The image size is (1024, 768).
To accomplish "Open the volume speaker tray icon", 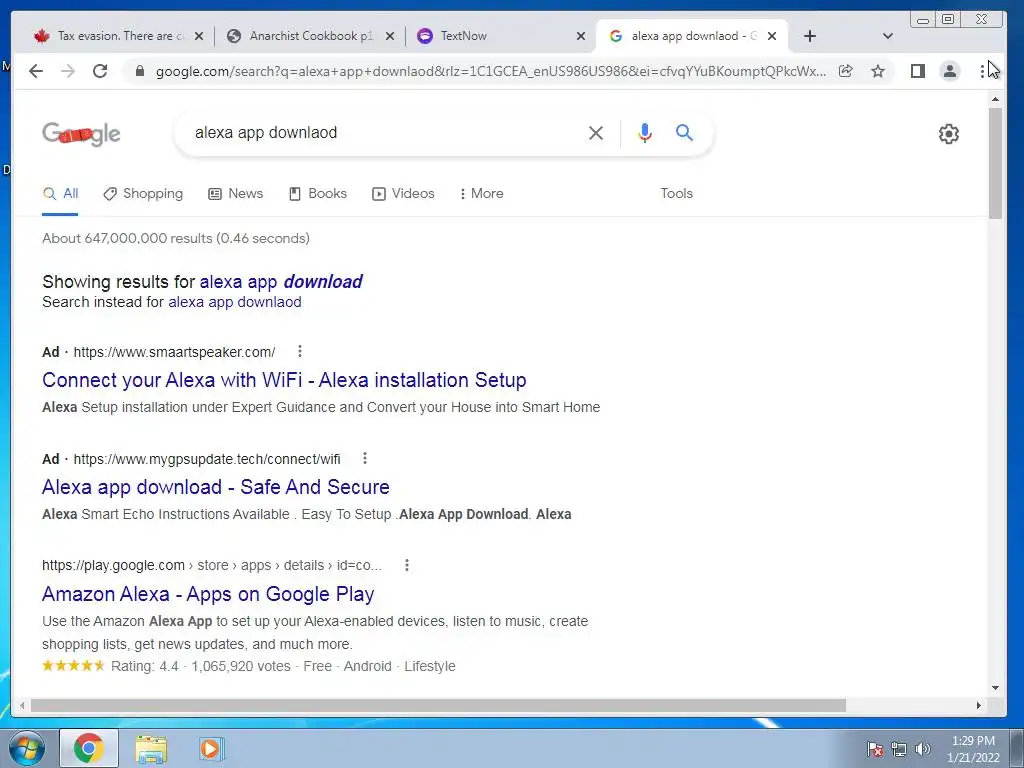I will tap(923, 749).
